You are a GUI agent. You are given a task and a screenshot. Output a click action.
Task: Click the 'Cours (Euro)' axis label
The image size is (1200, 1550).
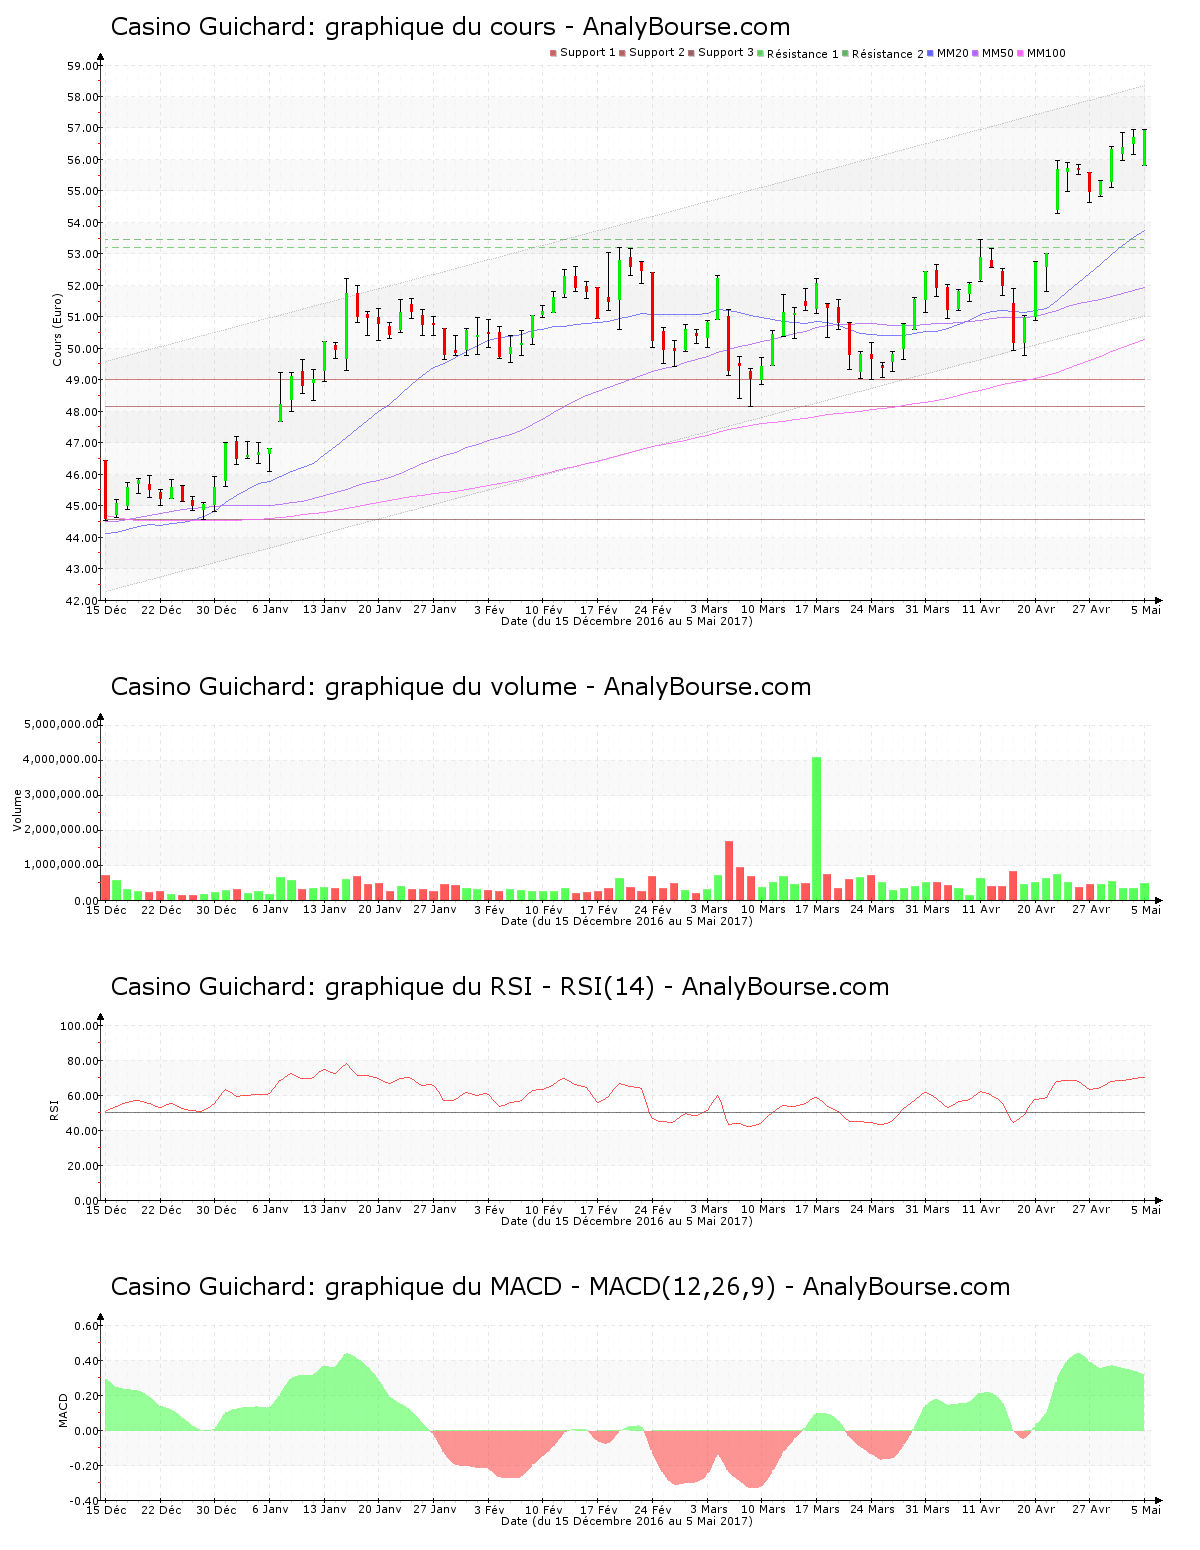coord(57,330)
